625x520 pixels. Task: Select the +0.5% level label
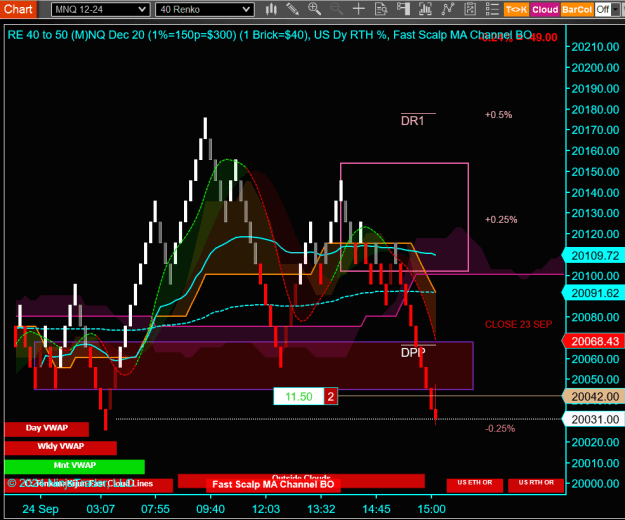pyautogui.click(x=498, y=115)
